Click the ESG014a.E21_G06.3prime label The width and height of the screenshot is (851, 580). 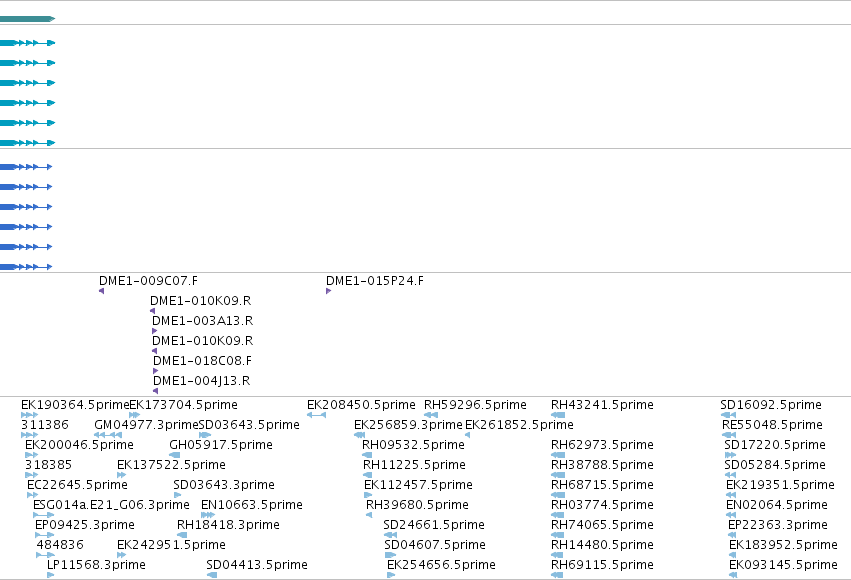click(x=111, y=505)
